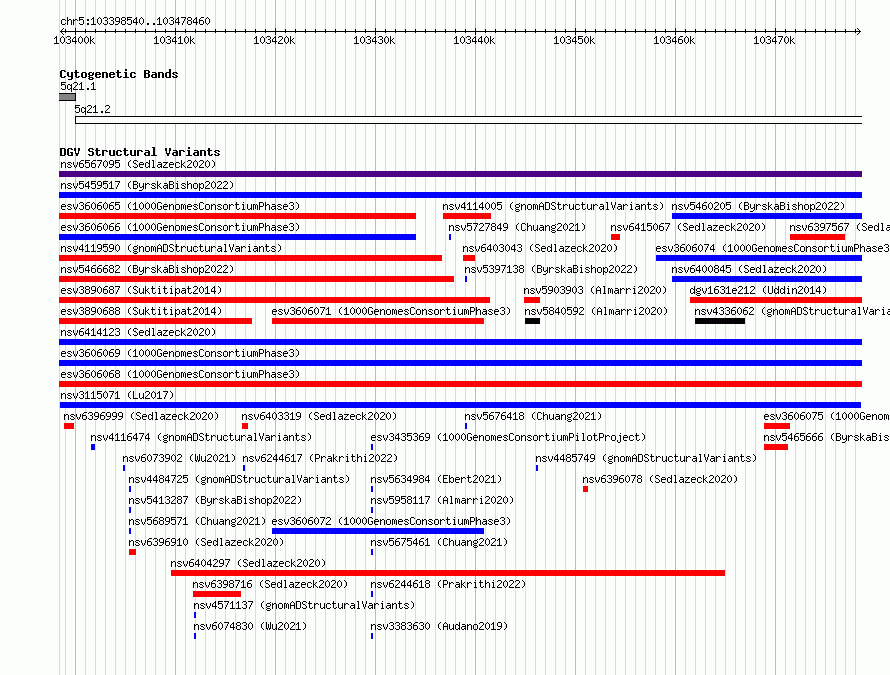Open the nsv4571137 (gnomADStructuralVariants) label
The height and width of the screenshot is (675, 890).
(x=304, y=605)
